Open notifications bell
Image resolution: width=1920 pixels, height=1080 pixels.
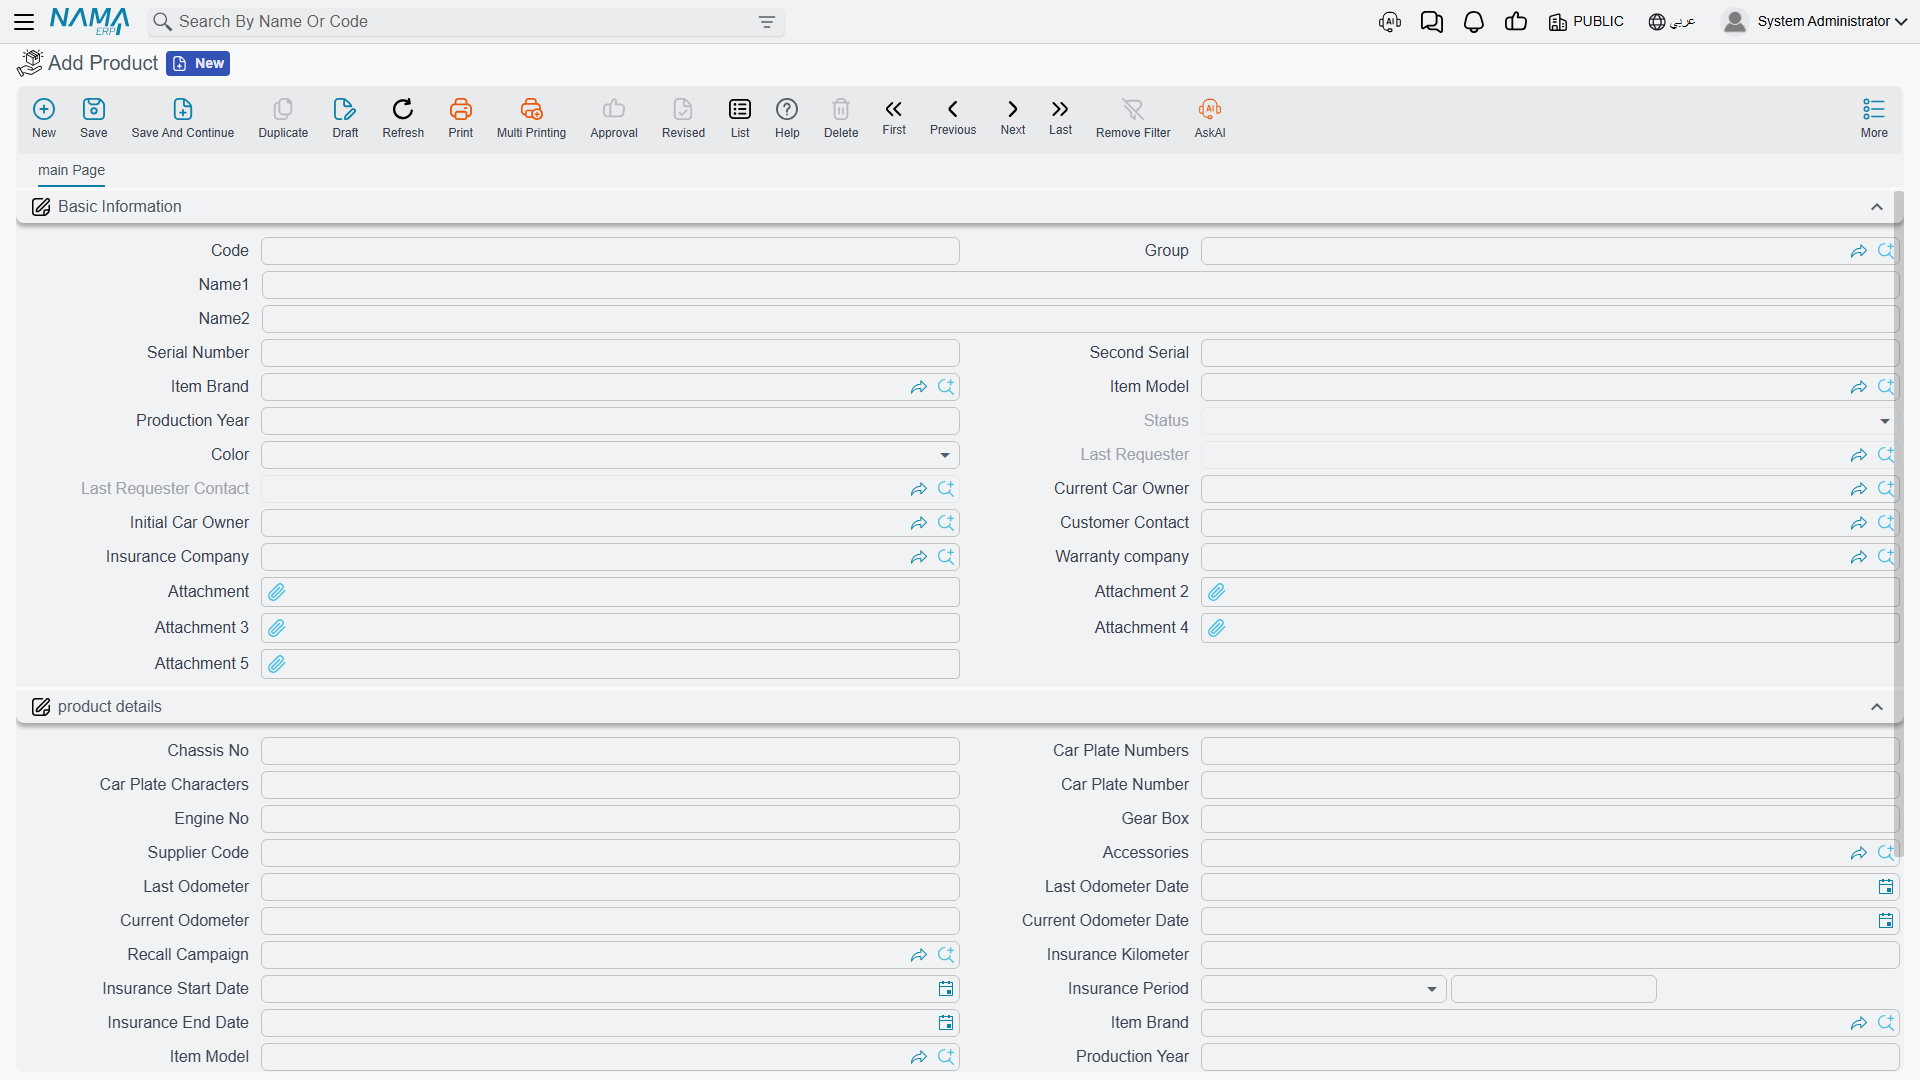(1474, 22)
